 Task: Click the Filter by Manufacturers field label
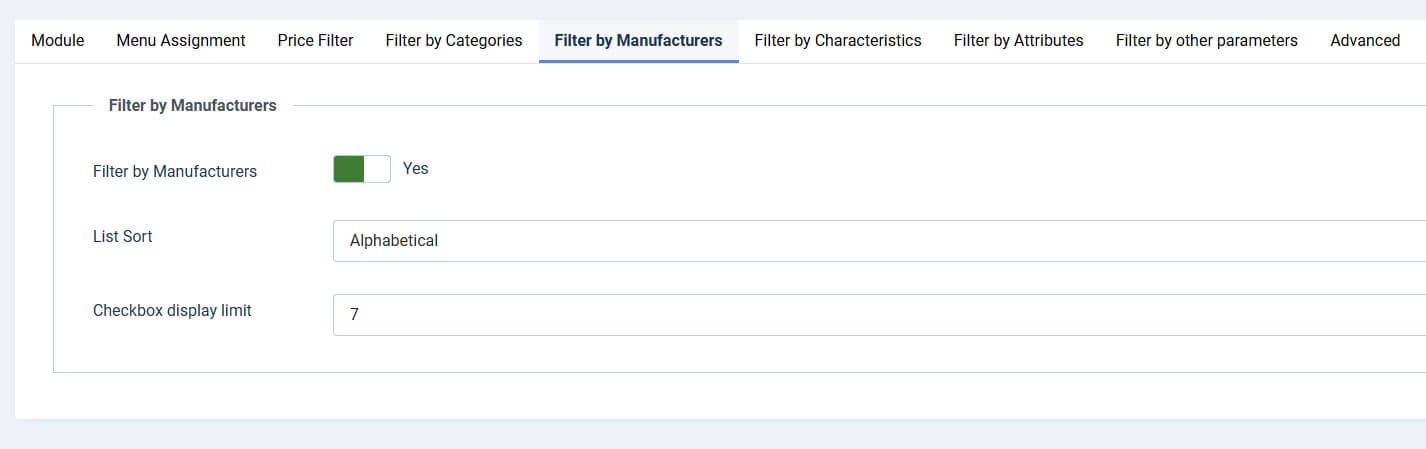tap(175, 172)
